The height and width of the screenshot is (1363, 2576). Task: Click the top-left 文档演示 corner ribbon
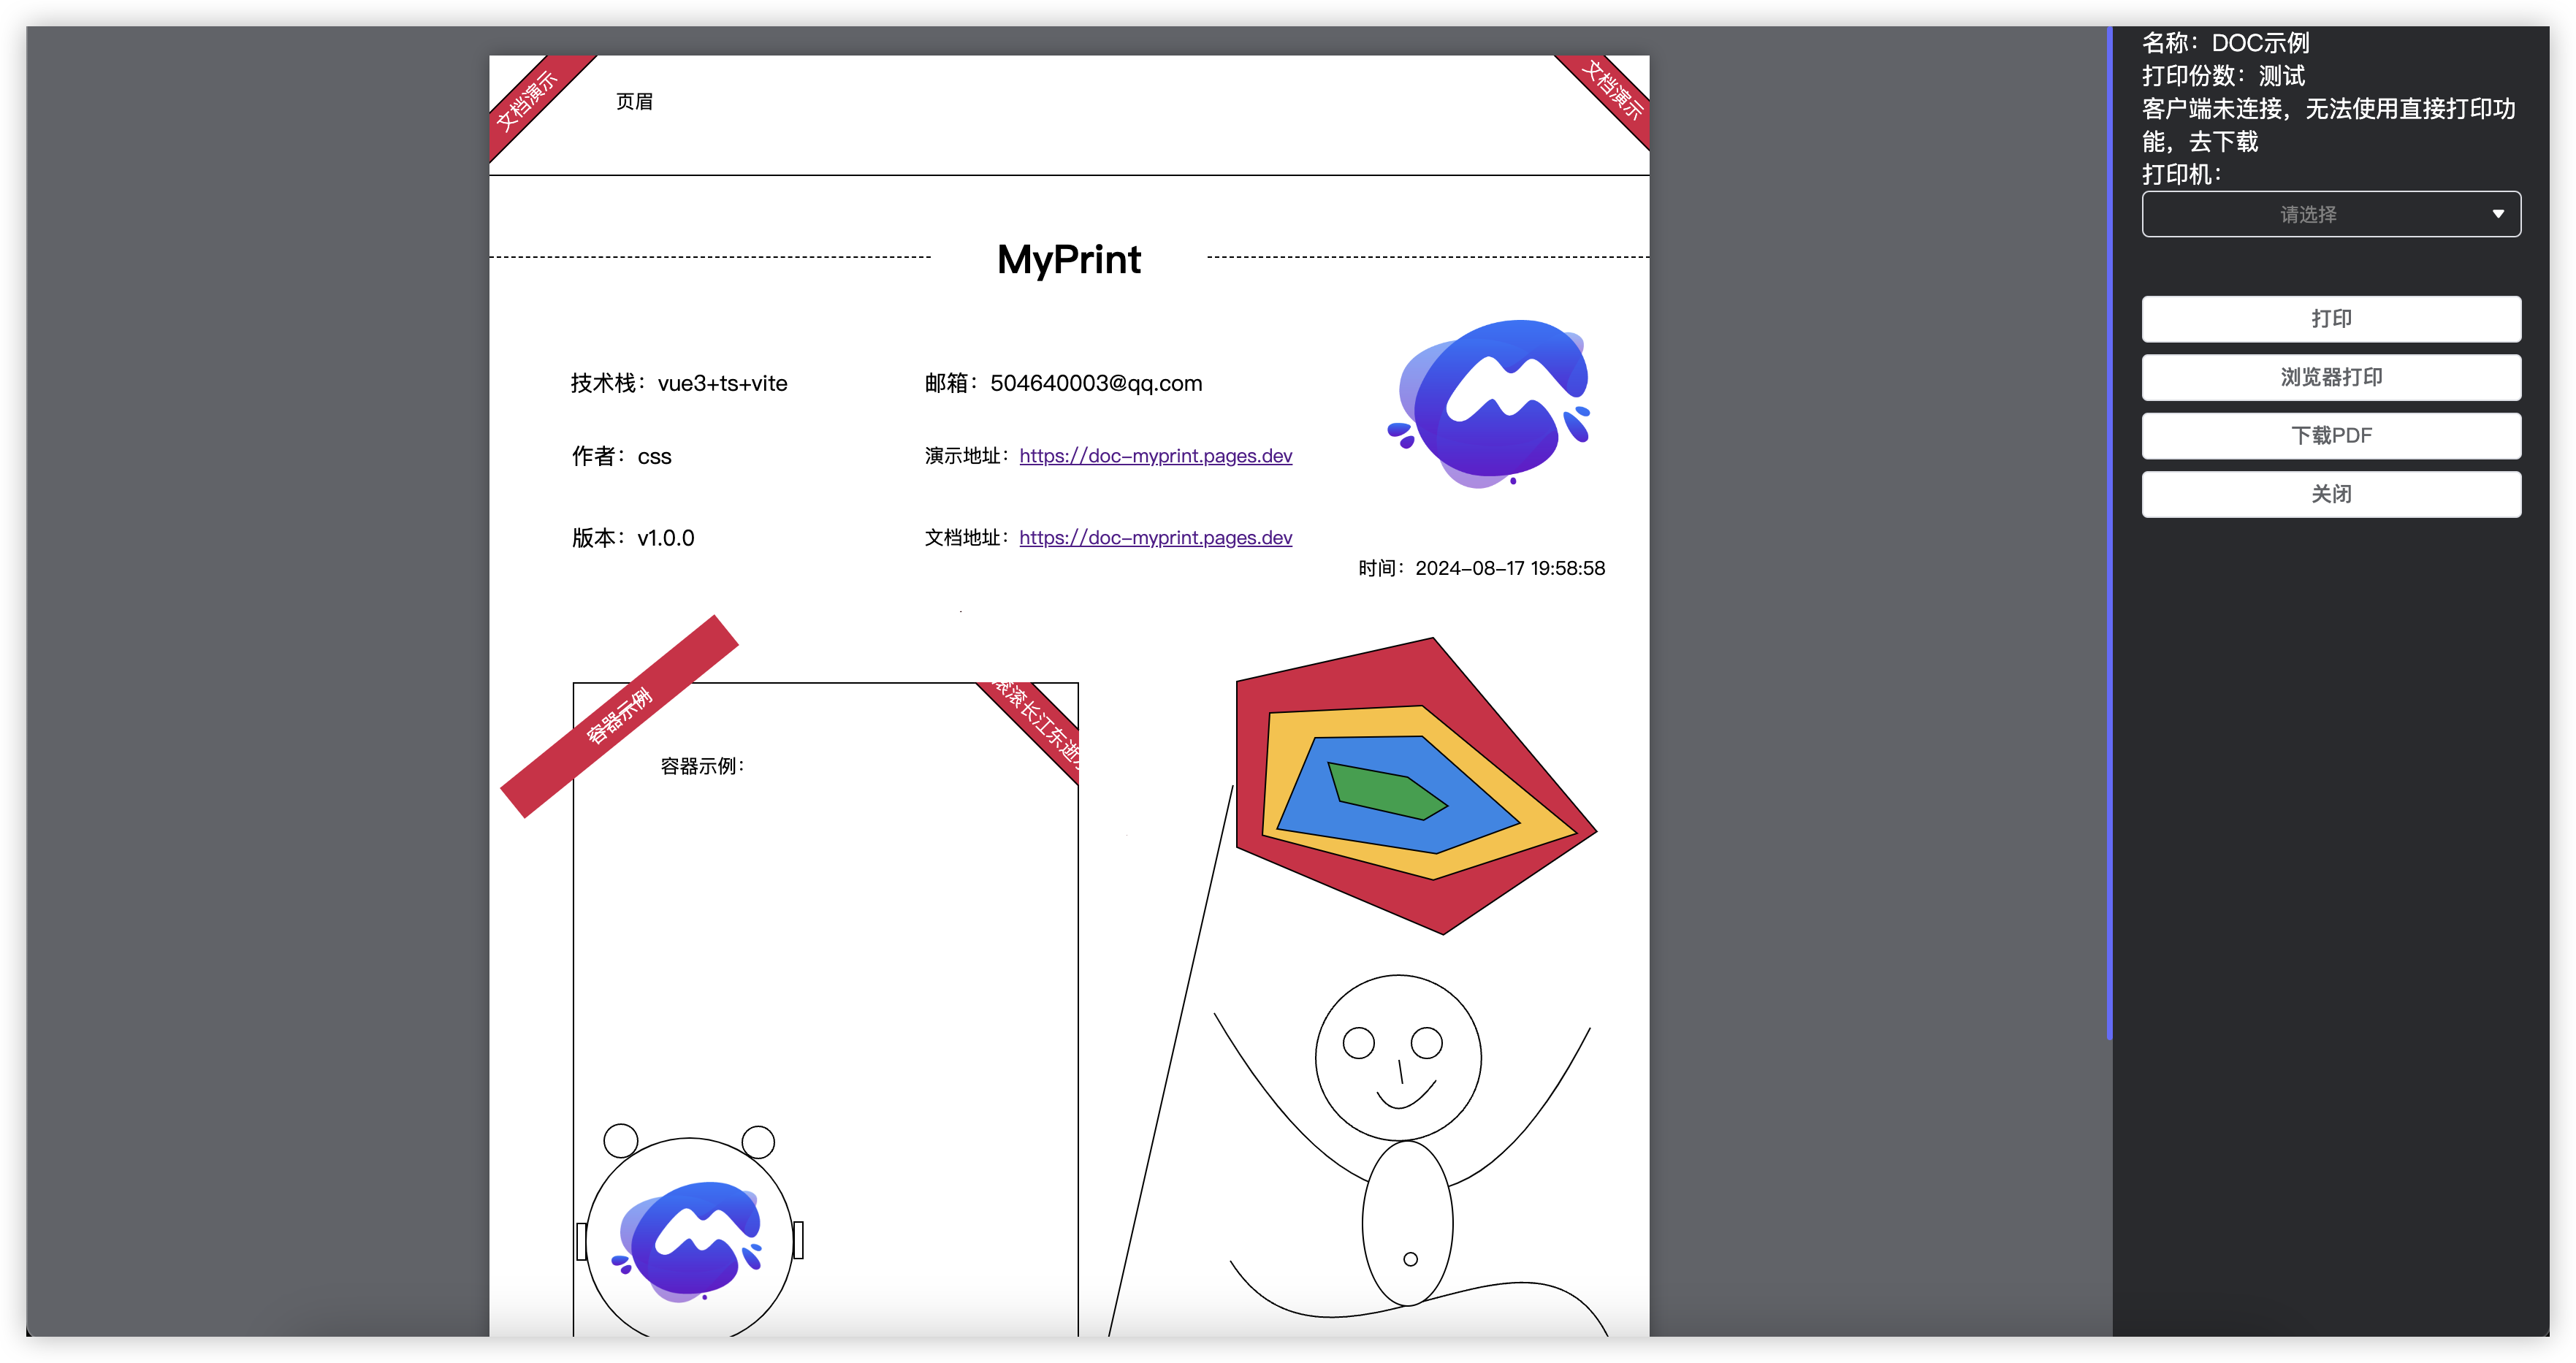click(527, 101)
